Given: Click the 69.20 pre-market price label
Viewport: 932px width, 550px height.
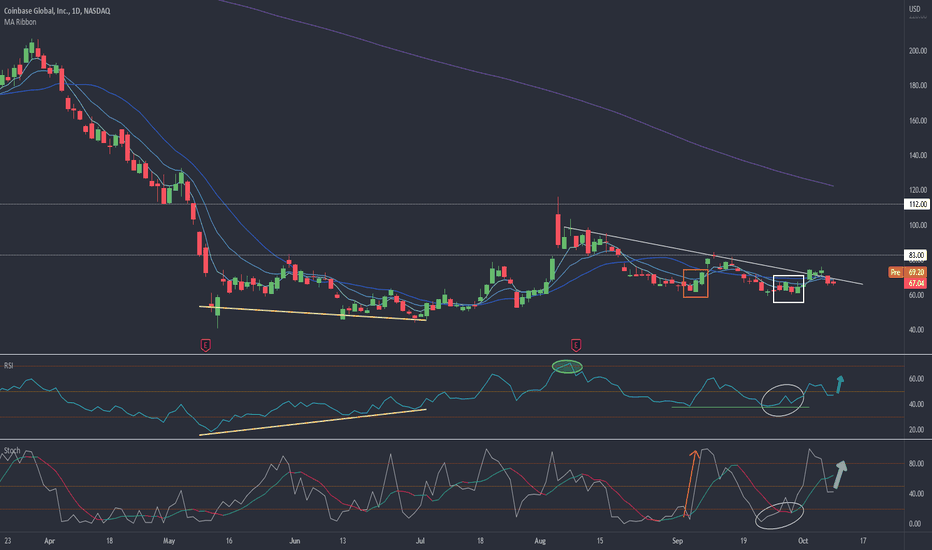Looking at the screenshot, I should 916,272.
